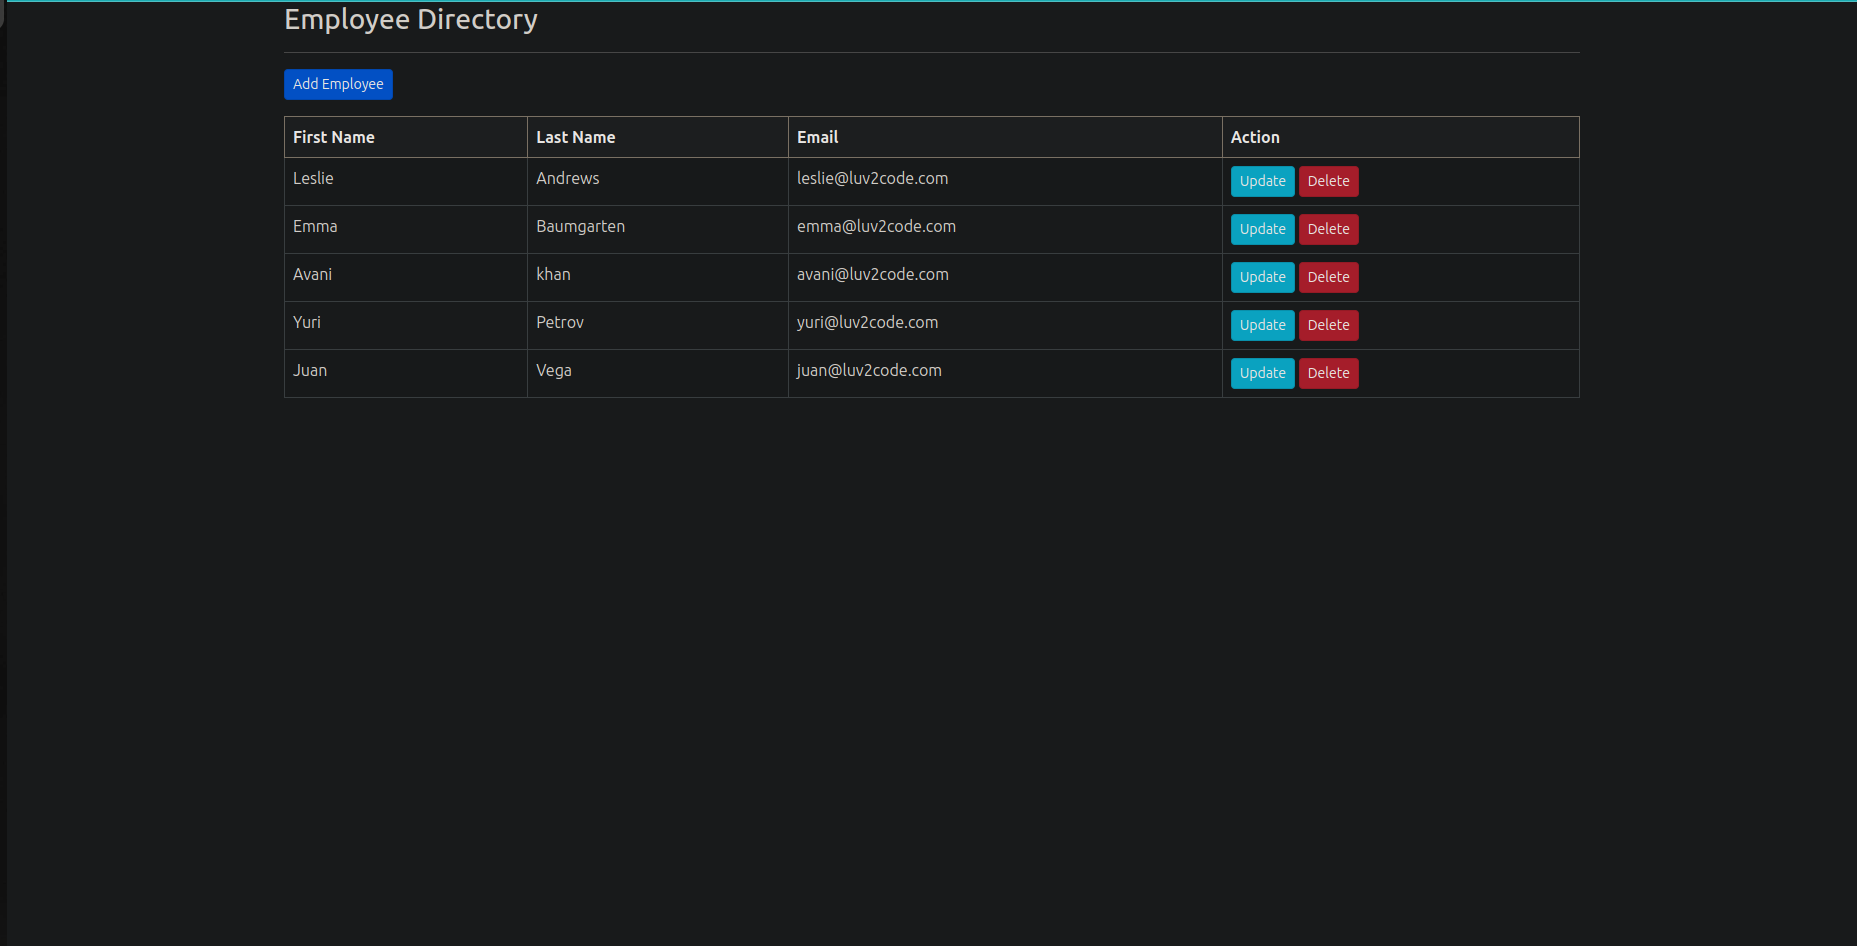Update Yuri Petrov's details
The image size is (1857, 946).
click(x=1262, y=325)
